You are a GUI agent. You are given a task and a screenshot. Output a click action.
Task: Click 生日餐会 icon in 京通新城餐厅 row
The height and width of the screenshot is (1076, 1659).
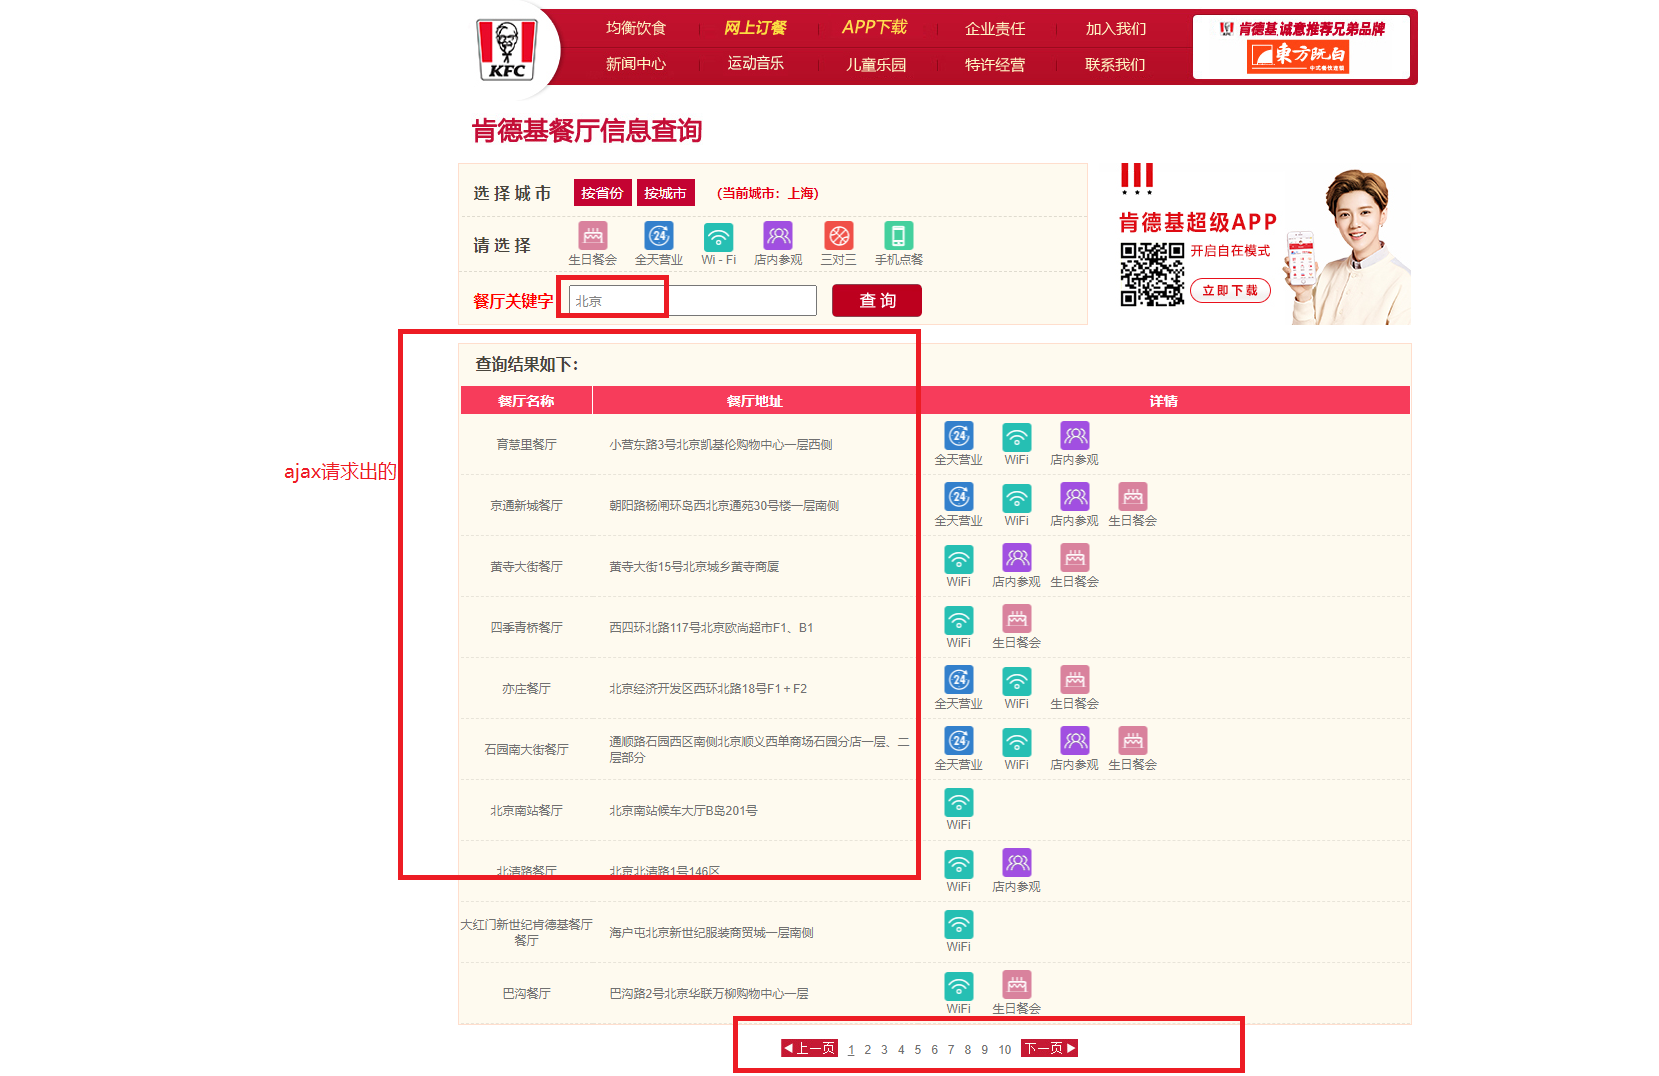pyautogui.click(x=1133, y=497)
